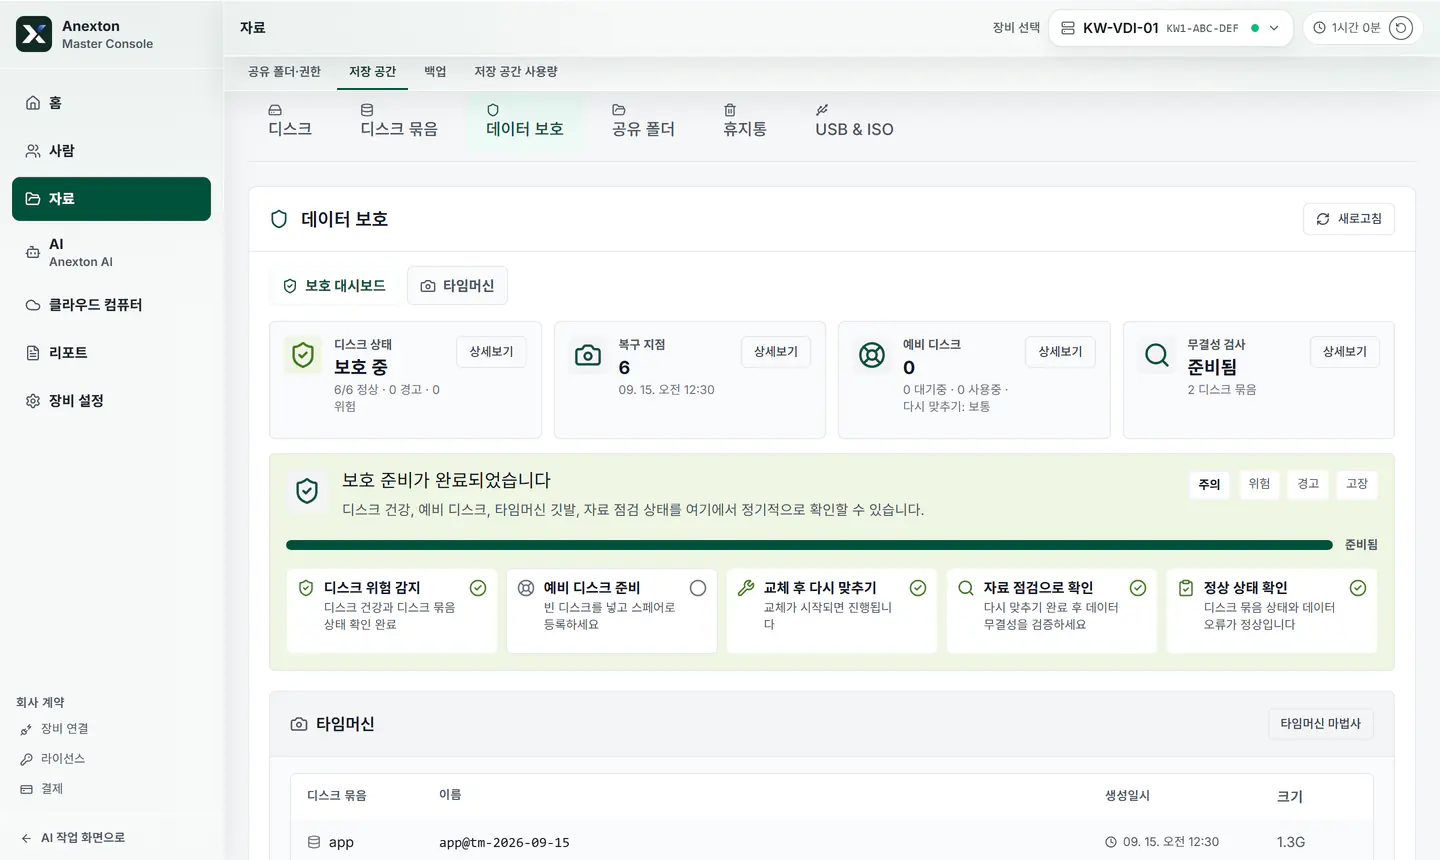Click the clipboard icon on 정상 상태 확인
This screenshot has width=1440, height=860.
(x=1186, y=588)
